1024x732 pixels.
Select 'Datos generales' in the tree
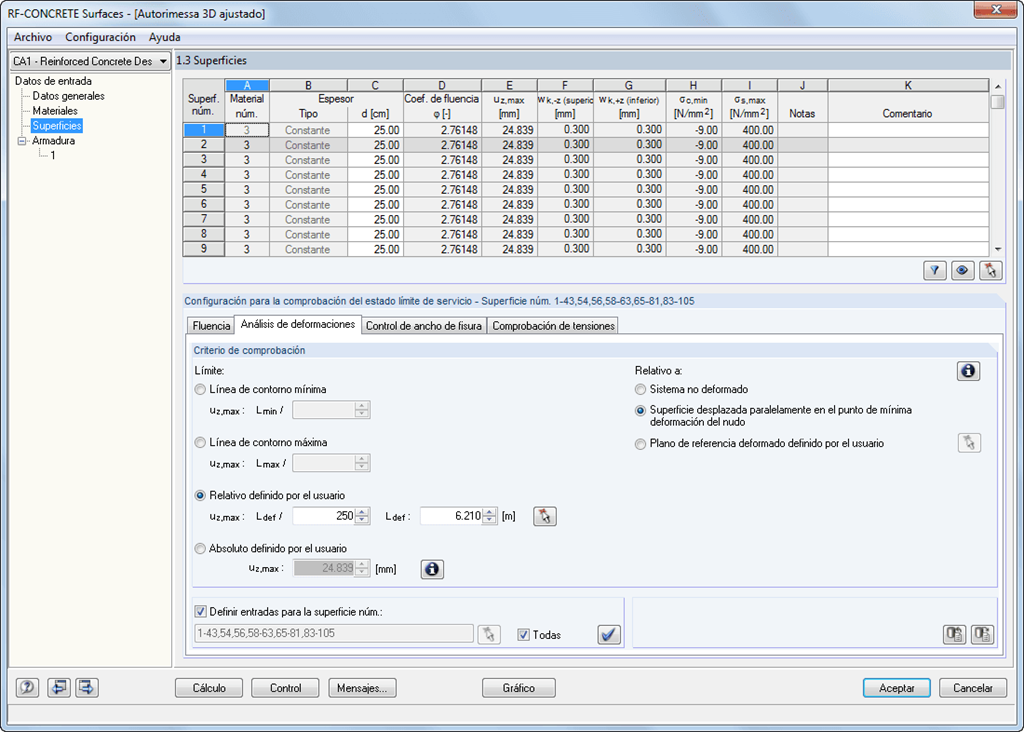click(69, 96)
